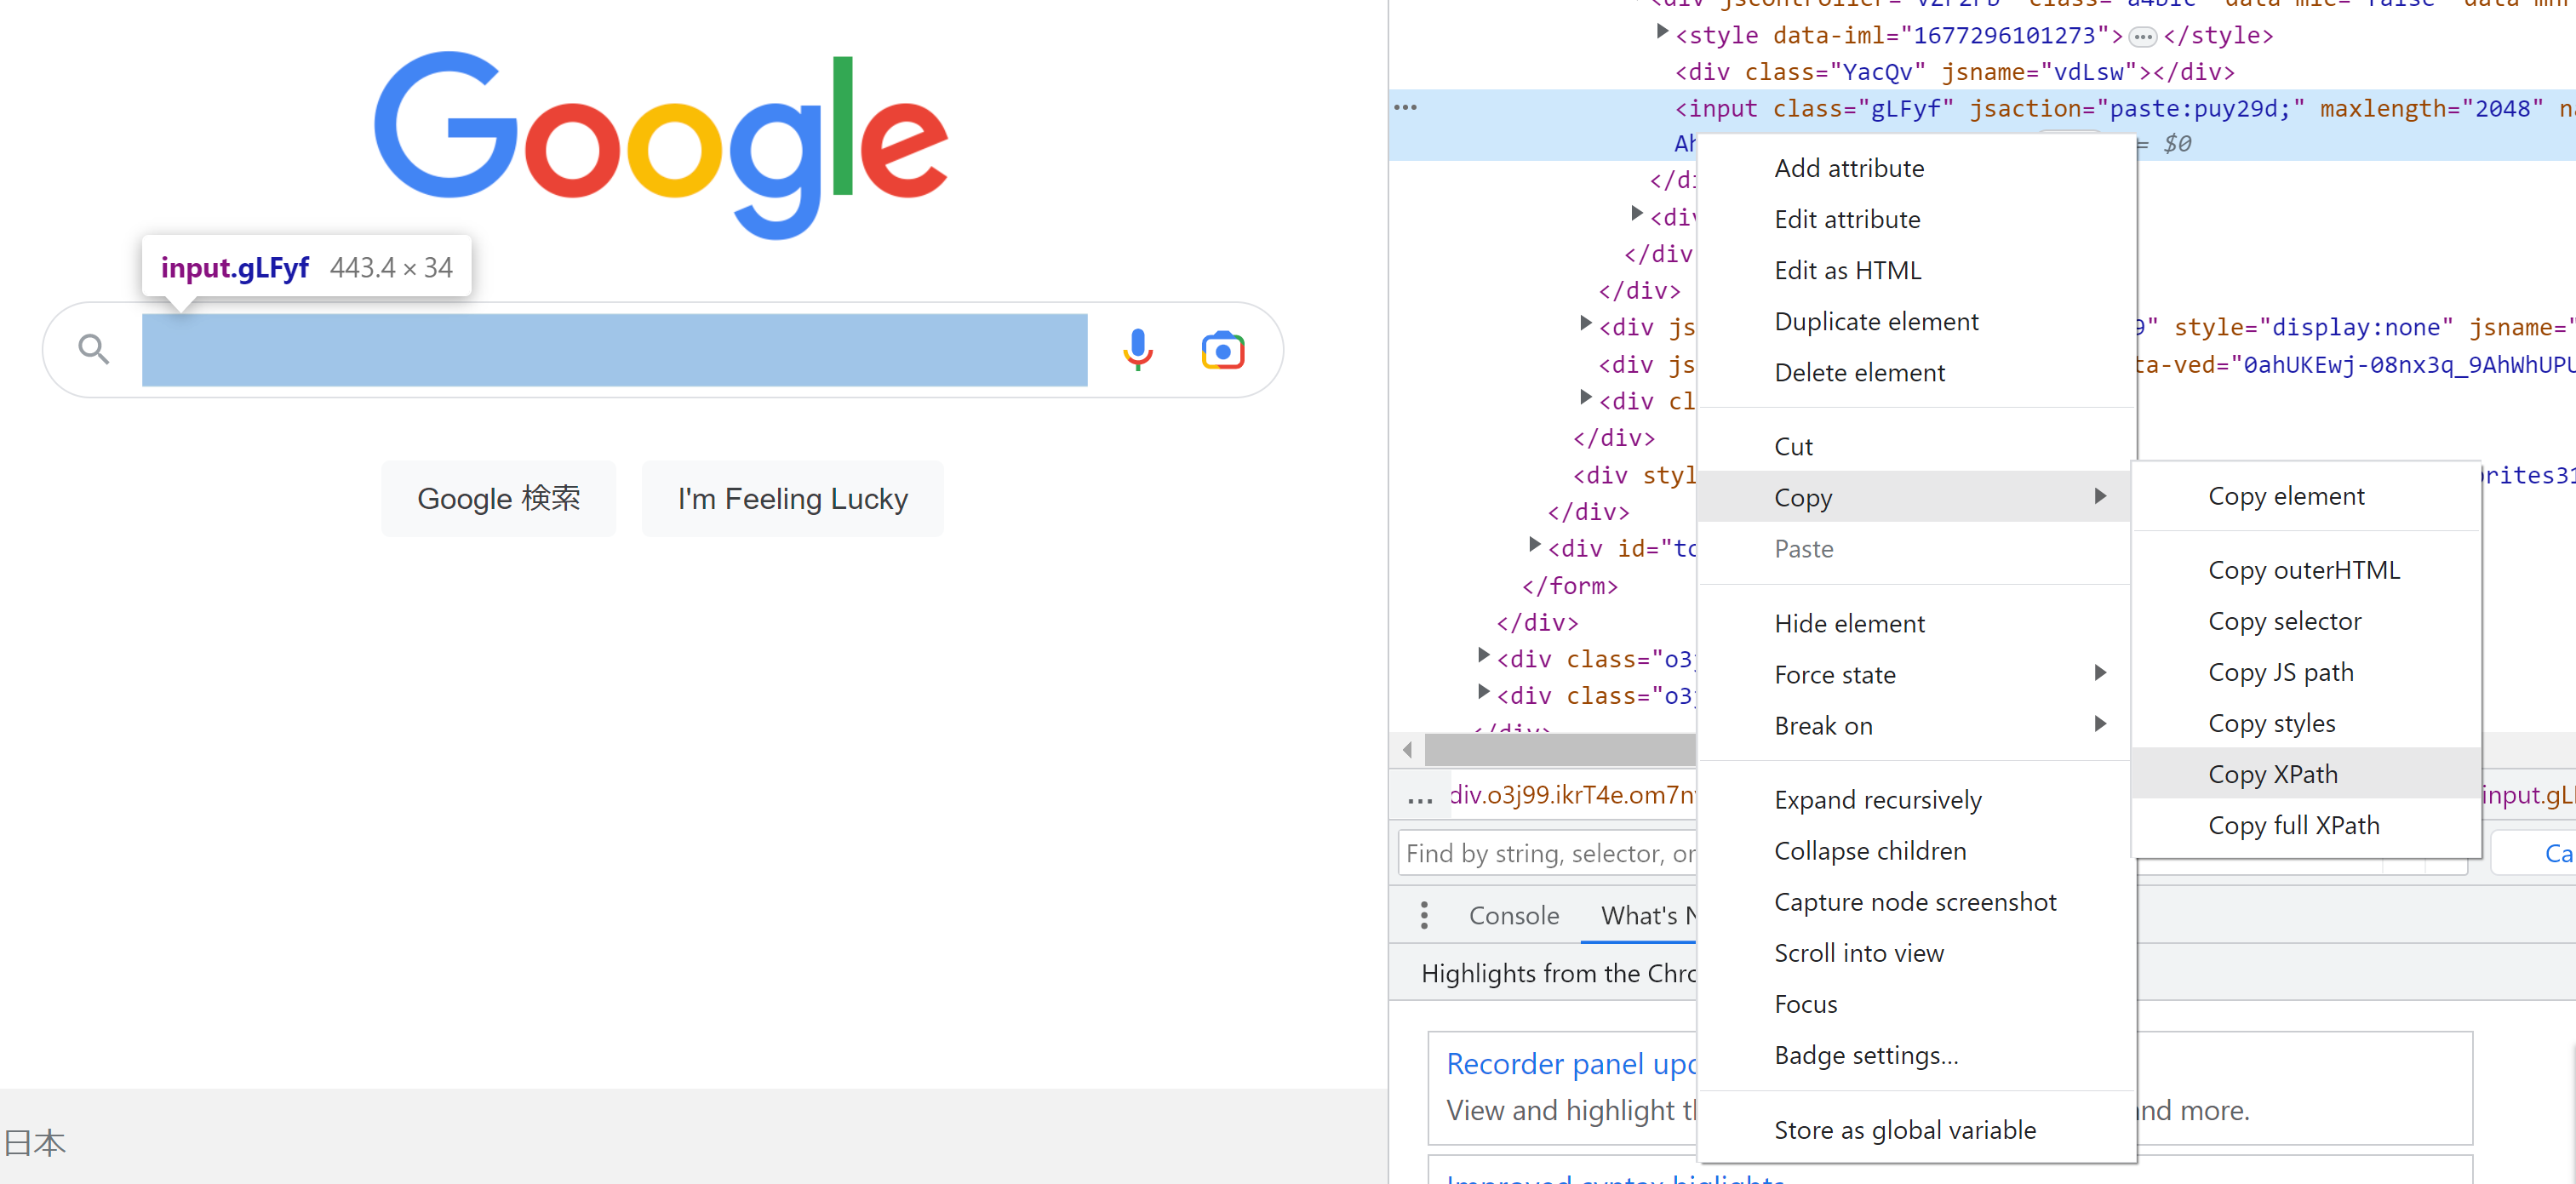Click the breadcrumb ellipsis before div.o3j99
Image resolution: width=2576 pixels, height=1184 pixels.
1419,798
